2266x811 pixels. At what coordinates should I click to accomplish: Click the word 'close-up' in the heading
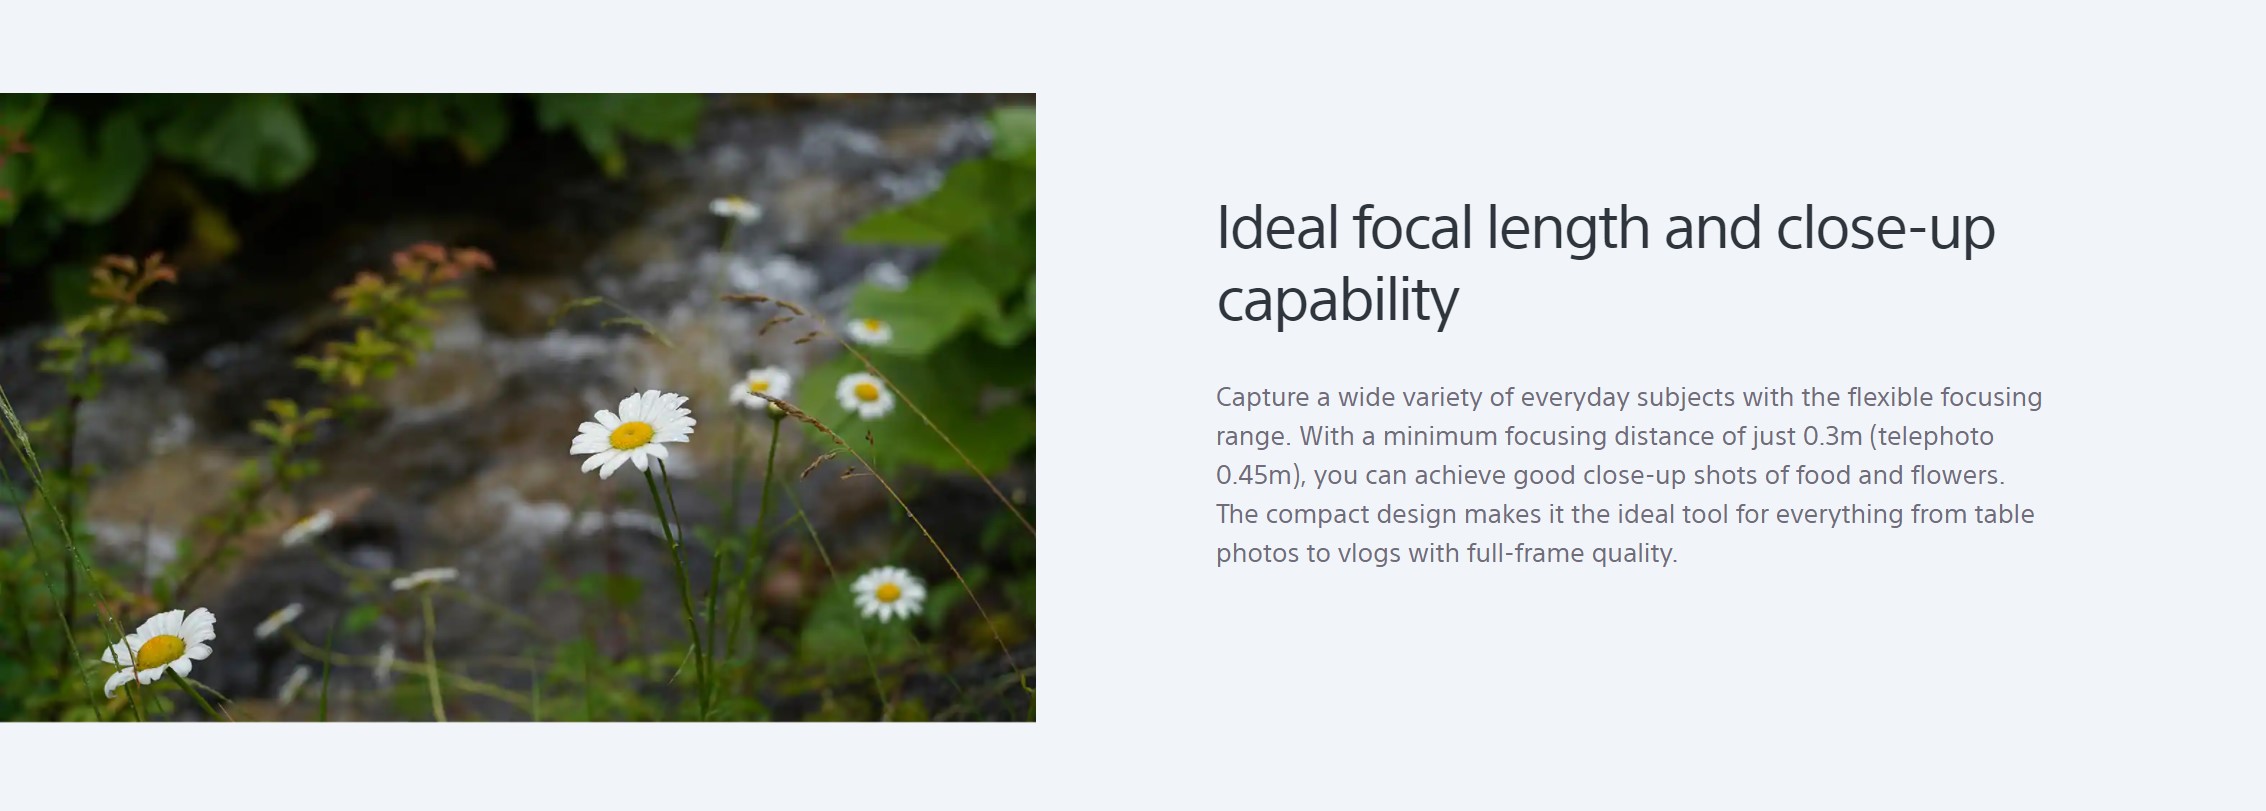pyautogui.click(x=1885, y=228)
